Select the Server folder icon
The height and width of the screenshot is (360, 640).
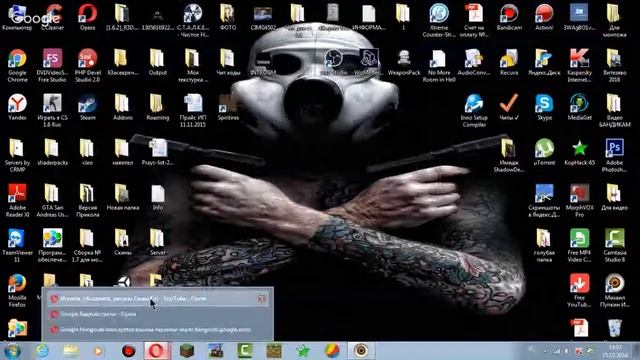tap(158, 242)
